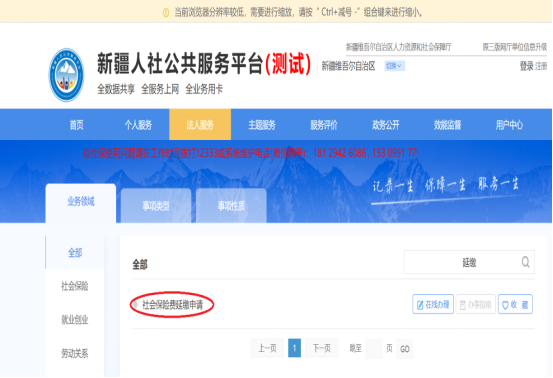
Task: Switch to the 业务领域 tab
Action: [81, 203]
